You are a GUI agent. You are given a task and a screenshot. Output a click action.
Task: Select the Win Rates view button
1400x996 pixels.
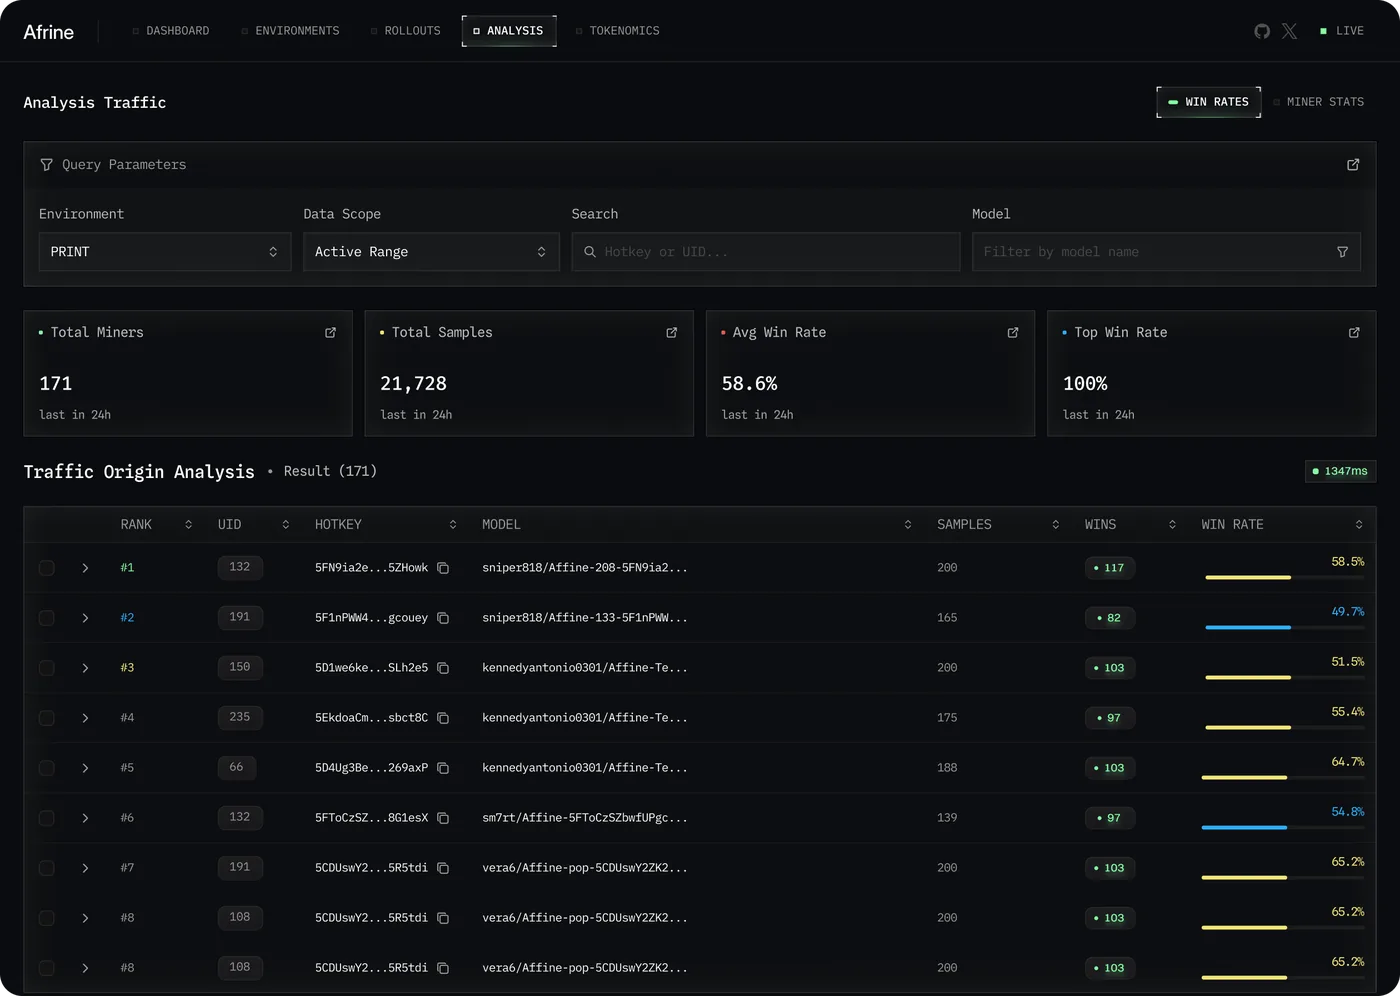pos(1208,102)
